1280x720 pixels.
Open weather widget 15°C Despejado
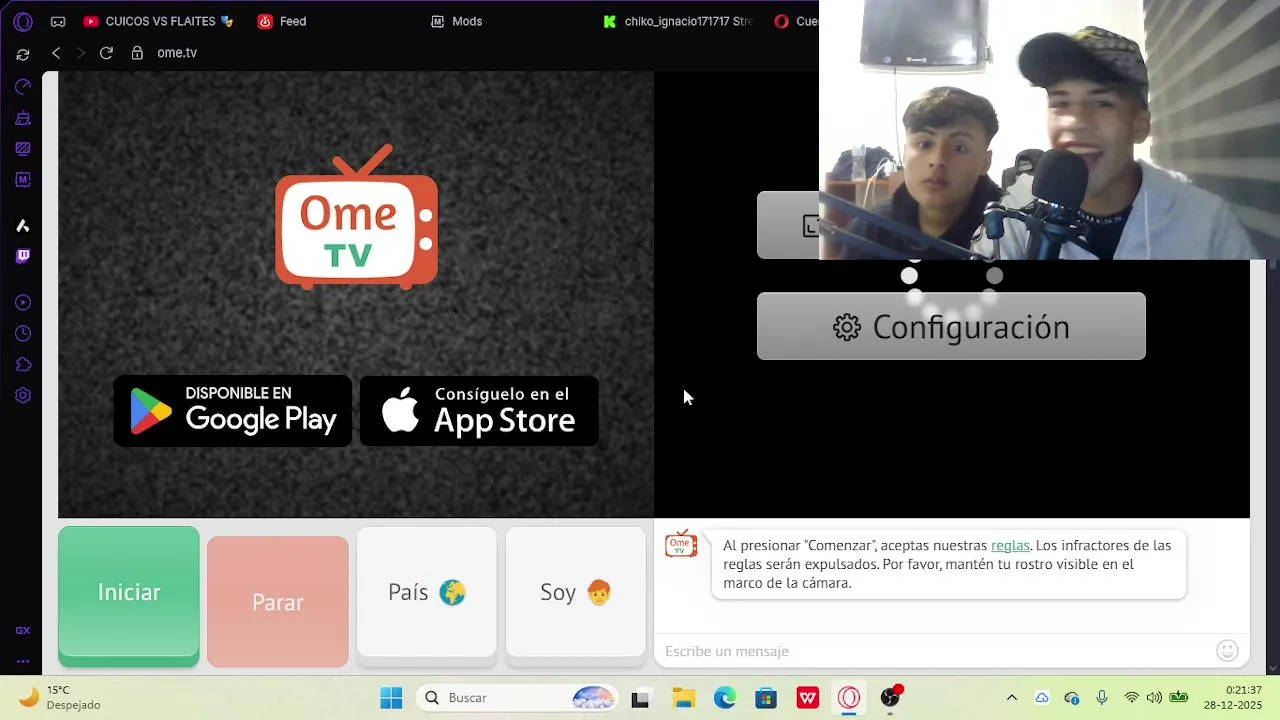tap(60, 698)
